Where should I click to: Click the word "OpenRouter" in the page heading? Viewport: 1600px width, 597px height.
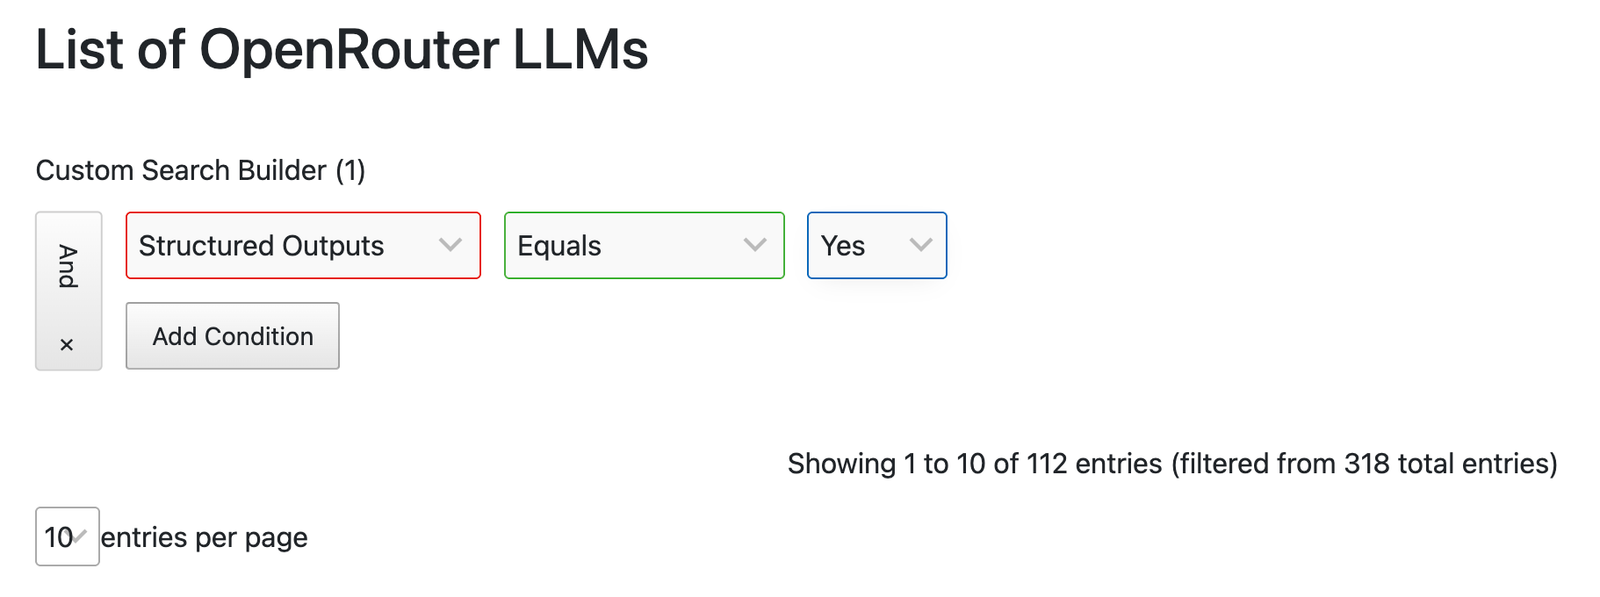coord(349,49)
